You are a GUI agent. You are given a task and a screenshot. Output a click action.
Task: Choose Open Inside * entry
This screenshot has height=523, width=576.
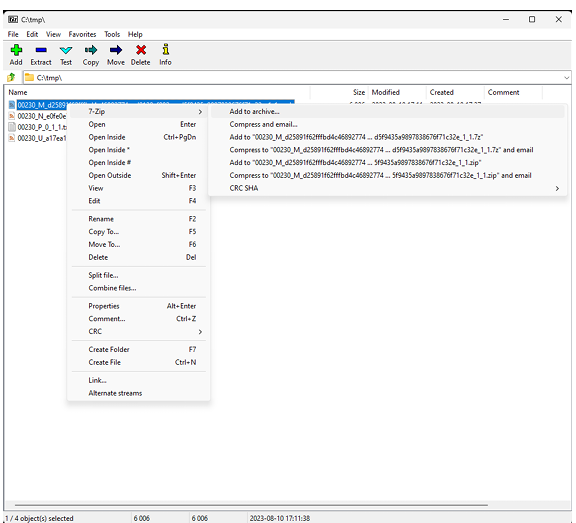click(x=139, y=150)
